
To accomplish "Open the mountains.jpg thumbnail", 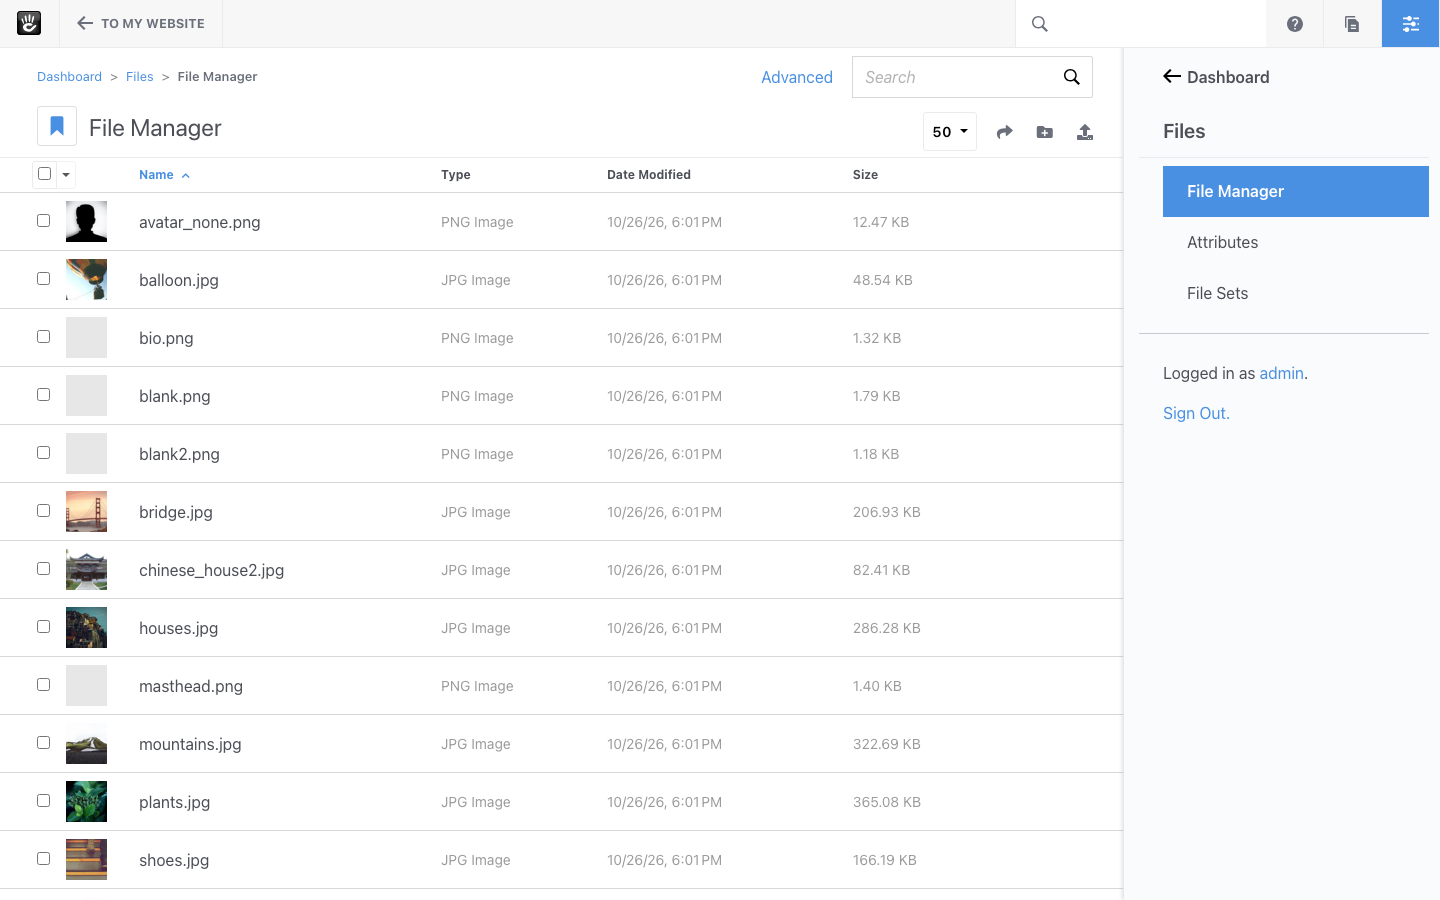I will tap(86, 744).
